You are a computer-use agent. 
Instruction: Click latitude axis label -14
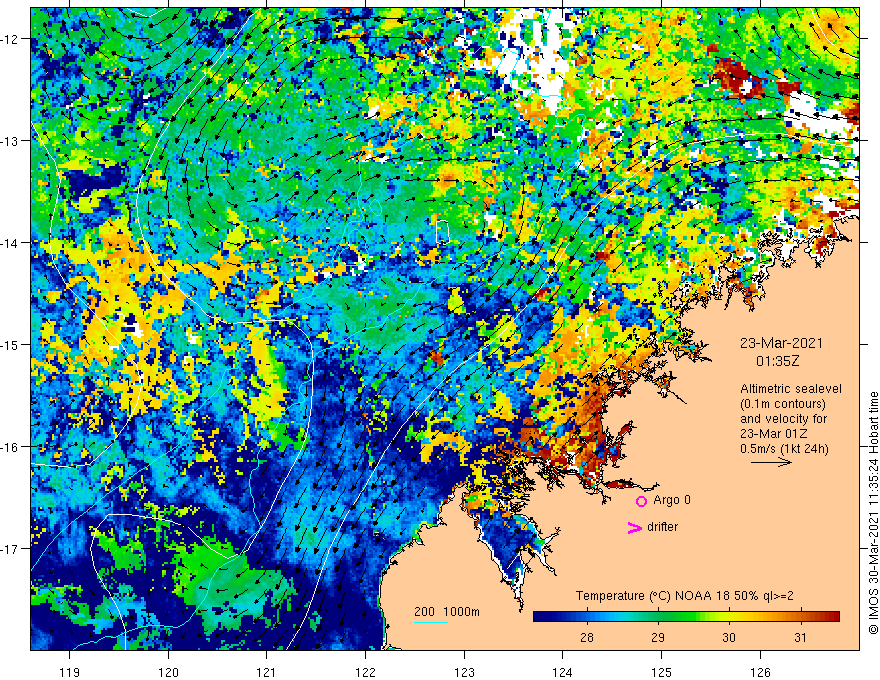point(11,243)
